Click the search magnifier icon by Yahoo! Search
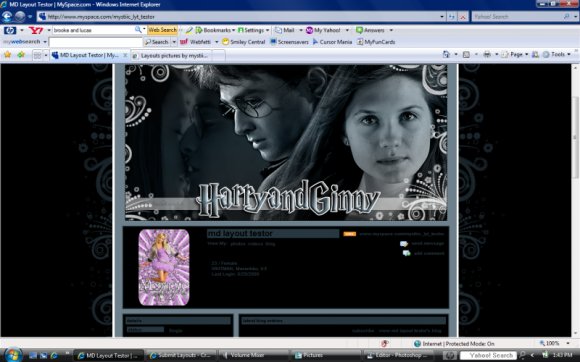This screenshot has height=362, width=580. [x=567, y=17]
